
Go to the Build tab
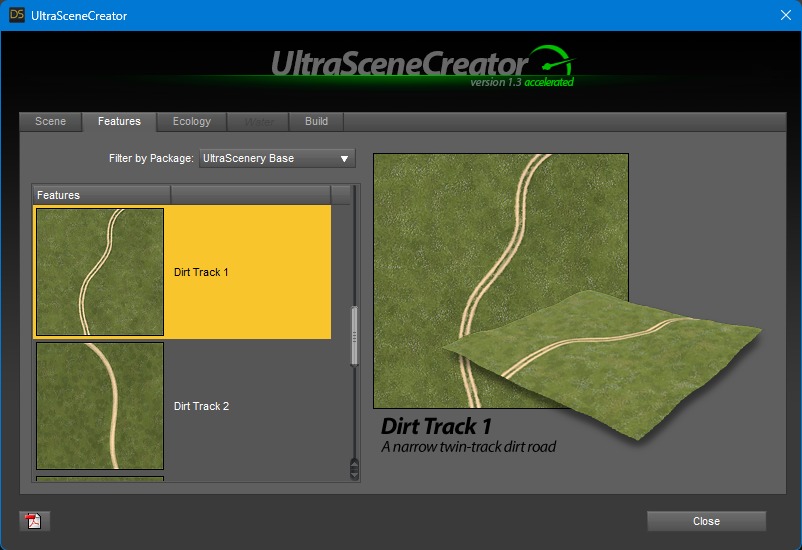[316, 121]
